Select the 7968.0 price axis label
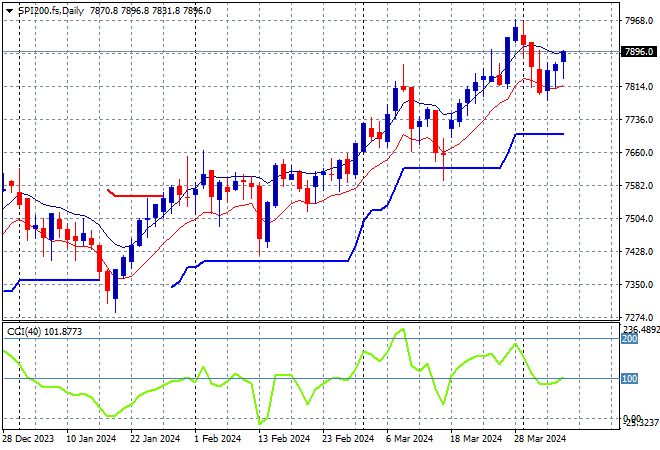660x450 pixels. (639, 21)
